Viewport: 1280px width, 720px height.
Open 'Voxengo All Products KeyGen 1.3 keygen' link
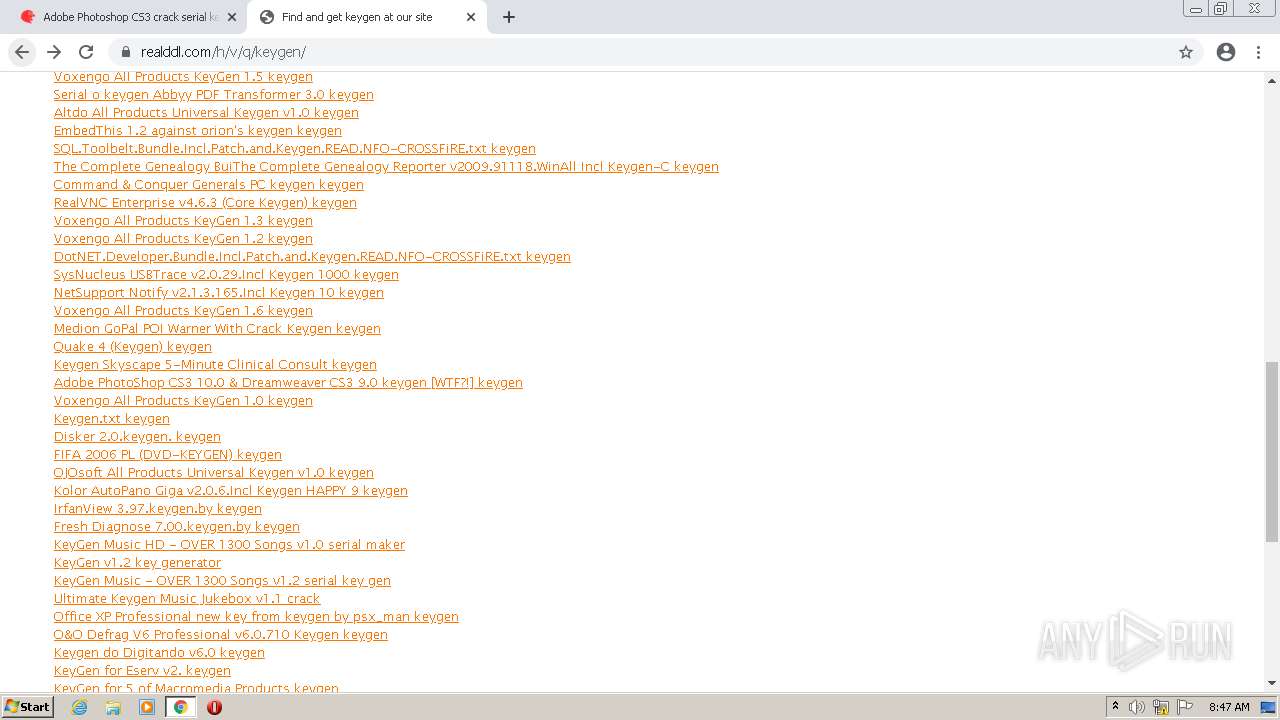[183, 221]
